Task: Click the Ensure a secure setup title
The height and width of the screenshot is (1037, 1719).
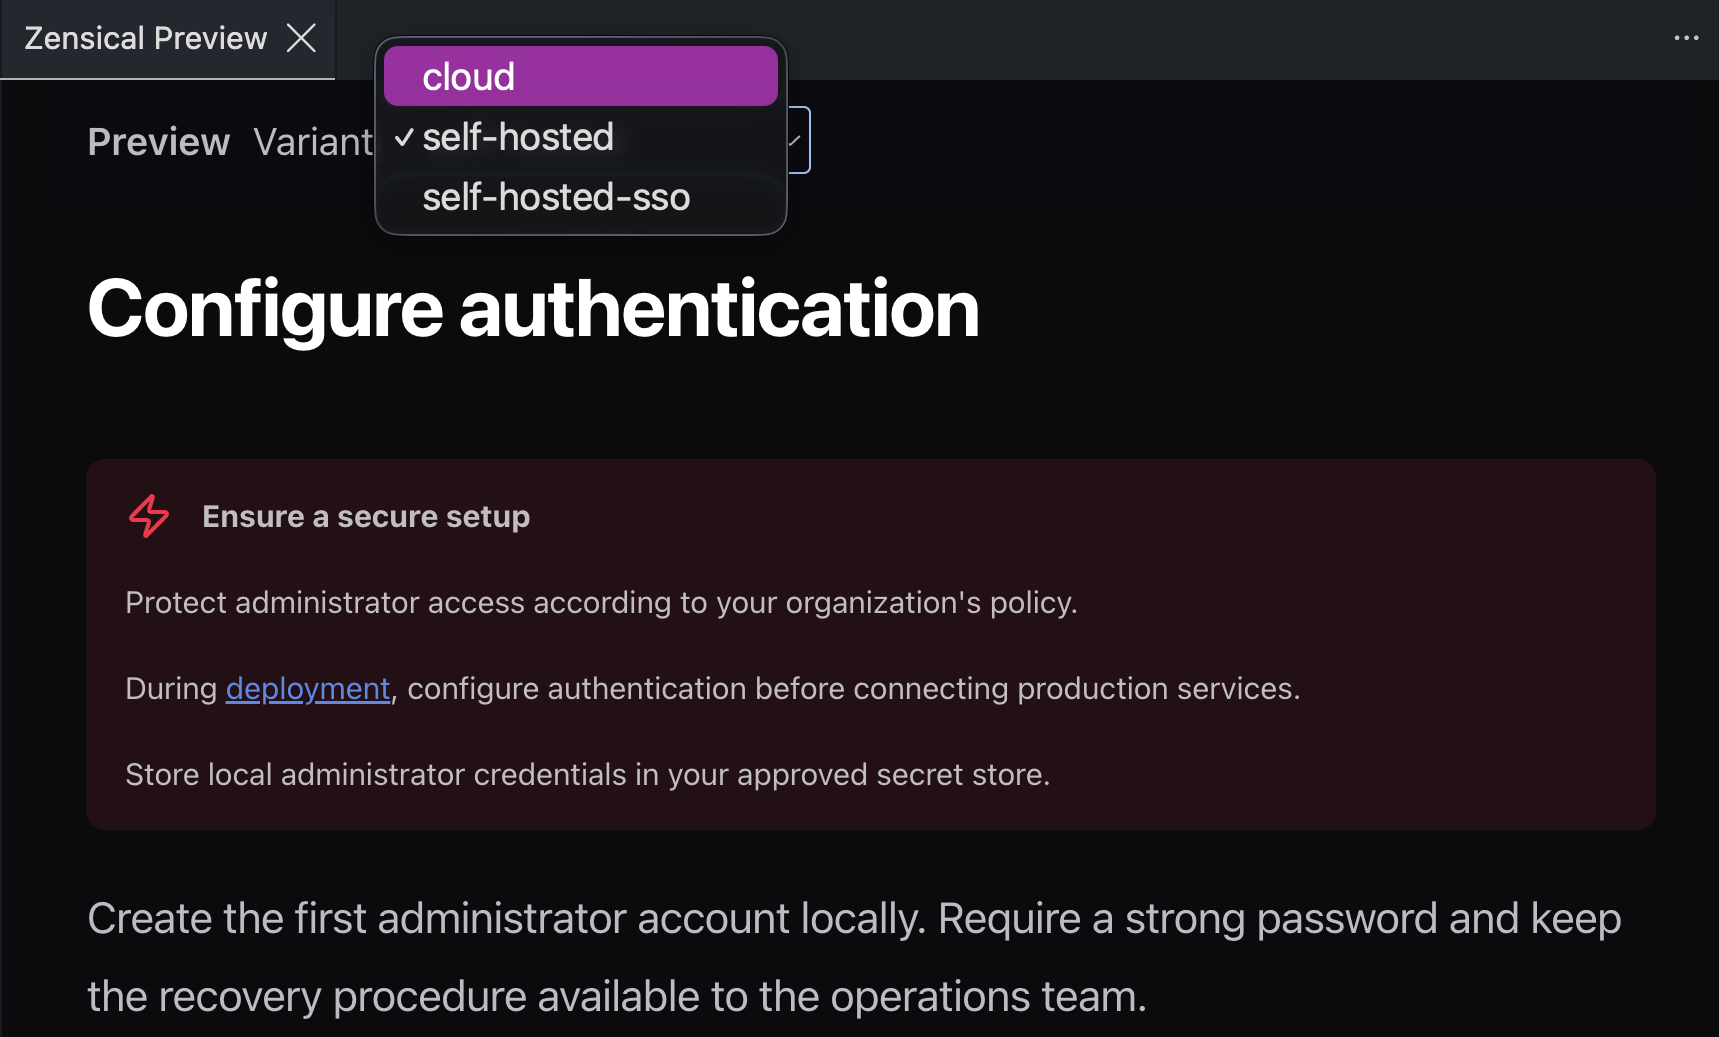Action: coord(366,517)
